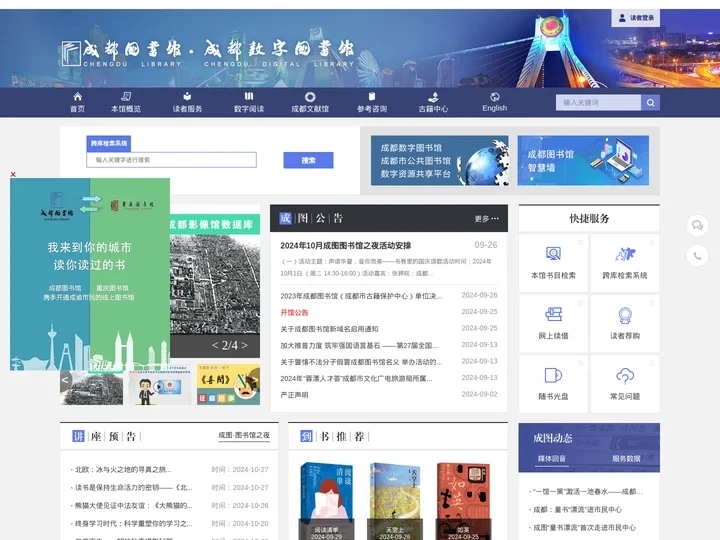Open the 读者服务 nav menu
Image resolution: width=720 pixels, height=540 pixels.
(187, 102)
